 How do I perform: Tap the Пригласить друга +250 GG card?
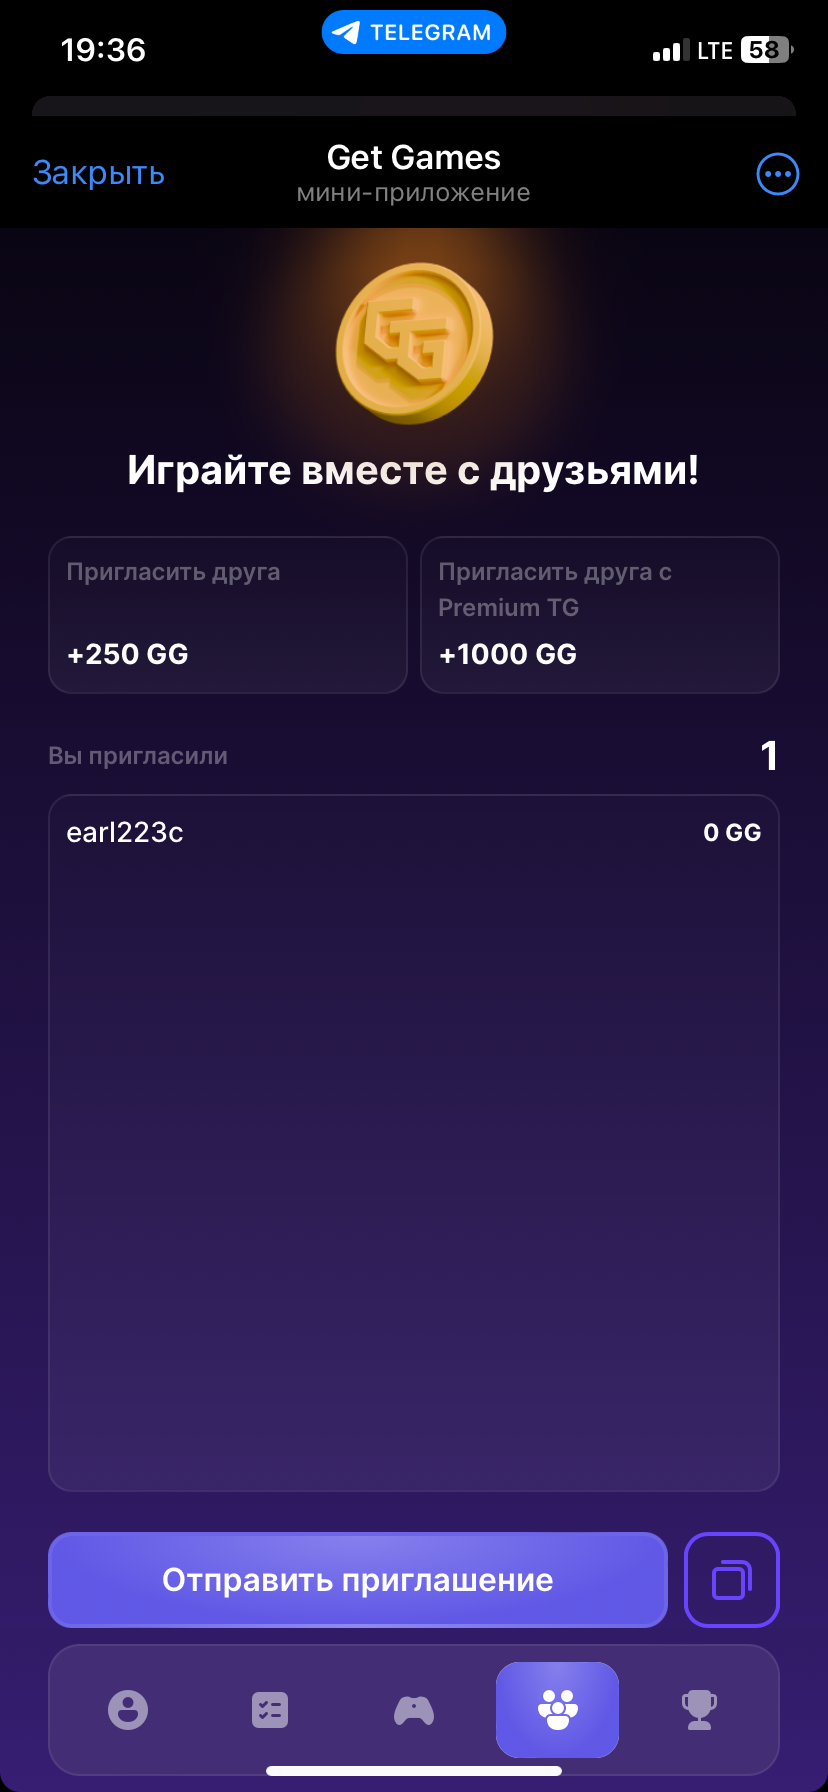(x=228, y=615)
